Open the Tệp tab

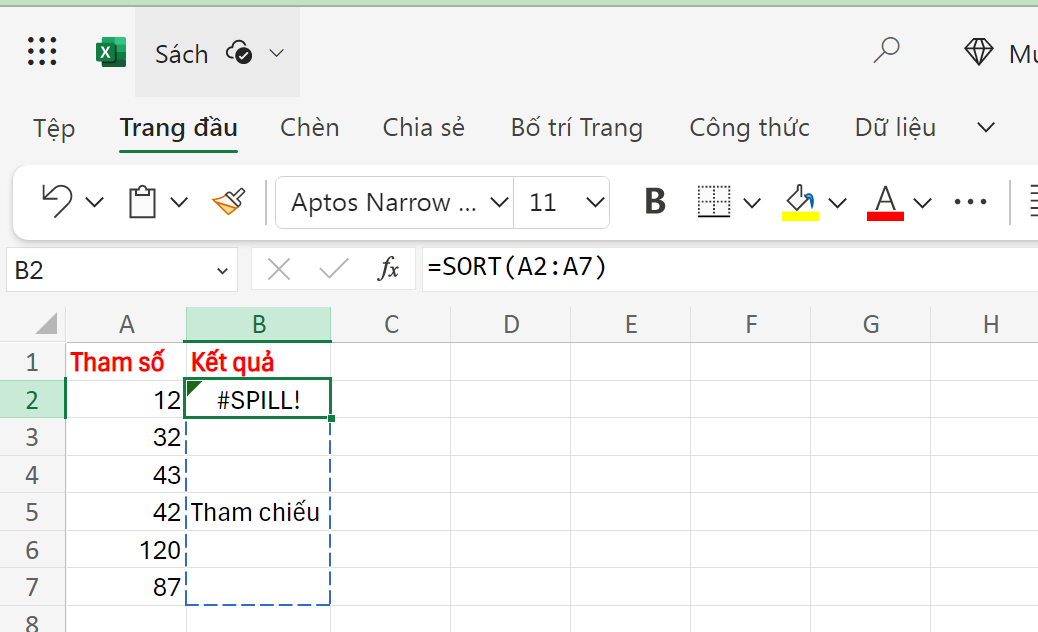[x=54, y=128]
